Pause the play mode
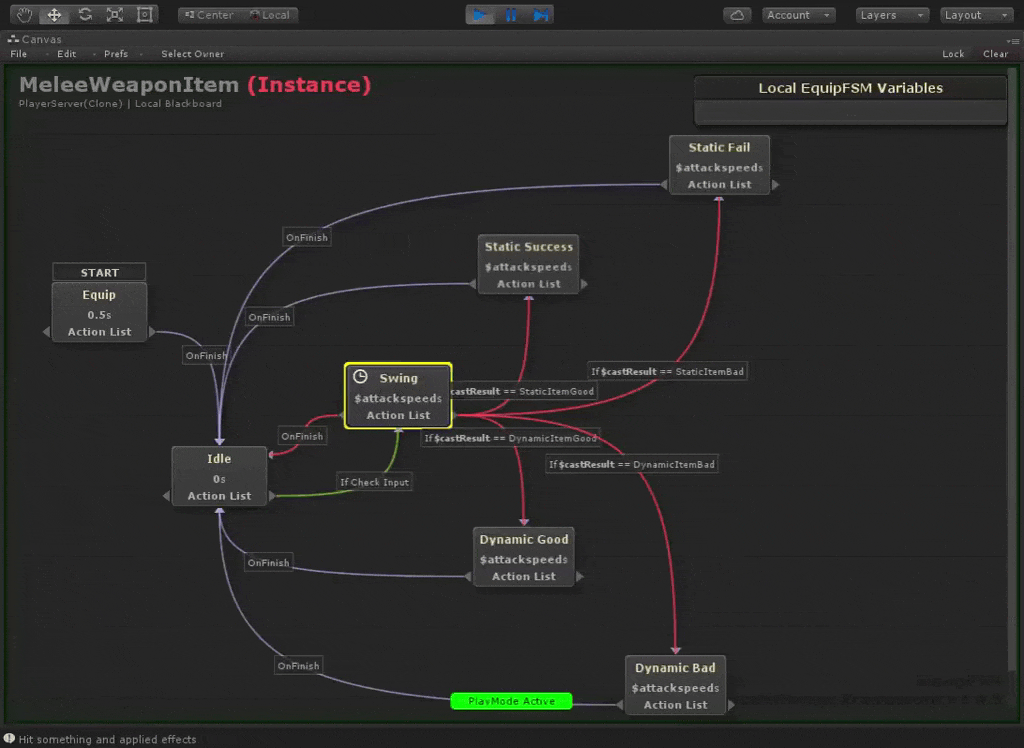 pyautogui.click(x=510, y=15)
